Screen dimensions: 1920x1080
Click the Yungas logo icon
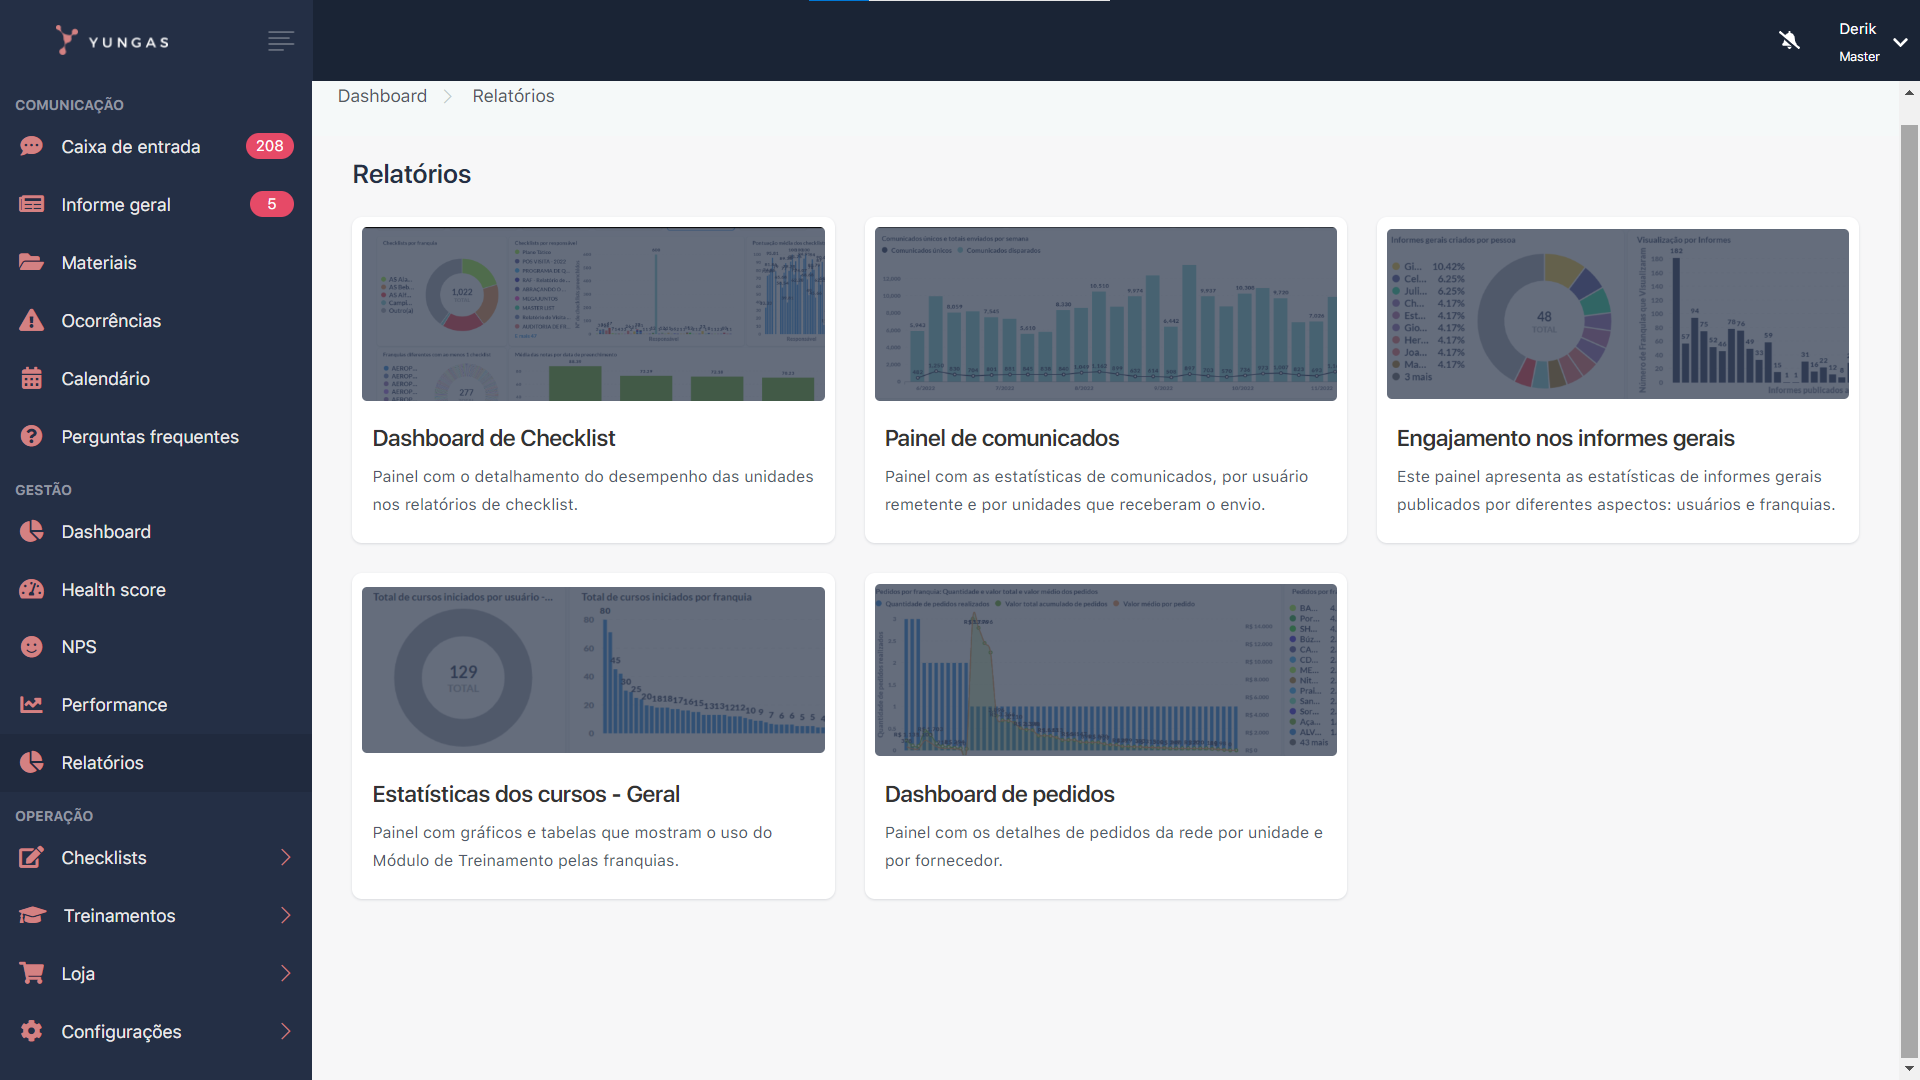tap(66, 40)
